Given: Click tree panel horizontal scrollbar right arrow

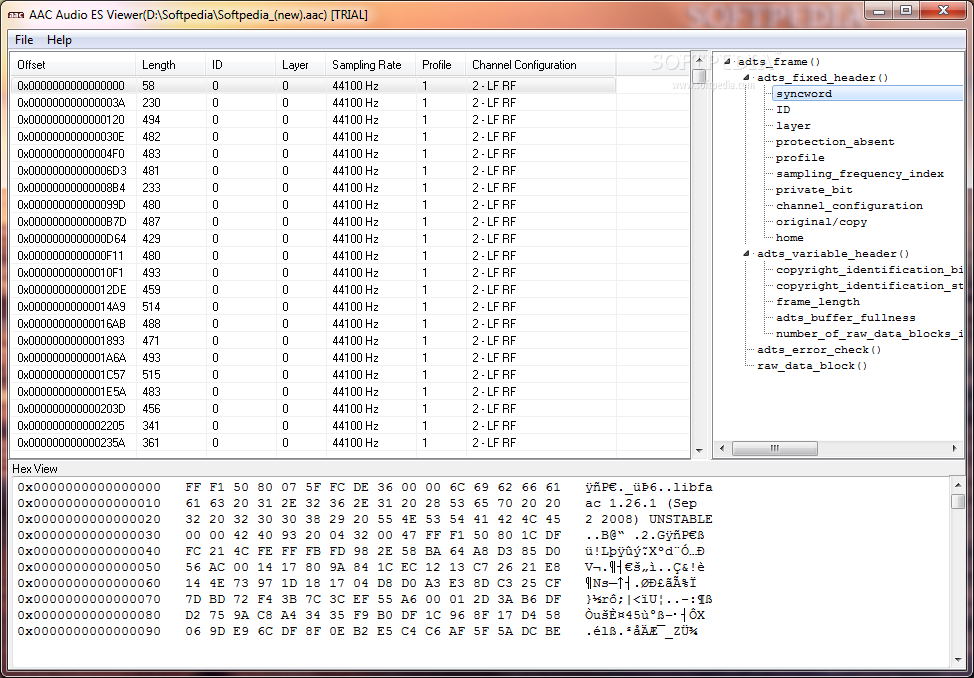Looking at the screenshot, I should 955,448.
